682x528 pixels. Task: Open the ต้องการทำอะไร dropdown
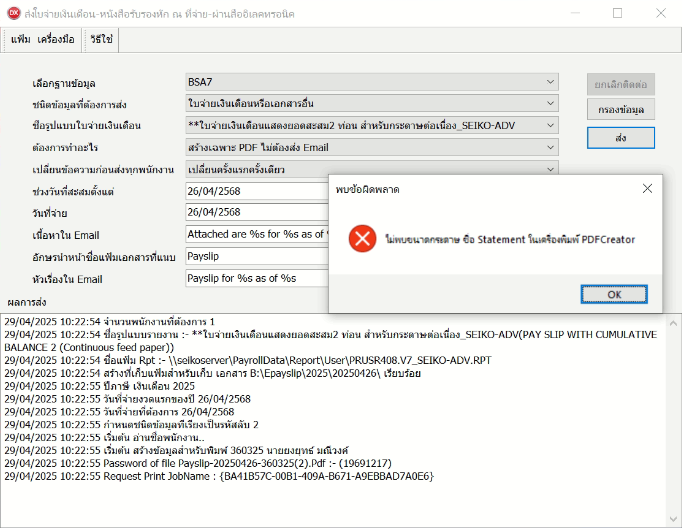[371, 147]
